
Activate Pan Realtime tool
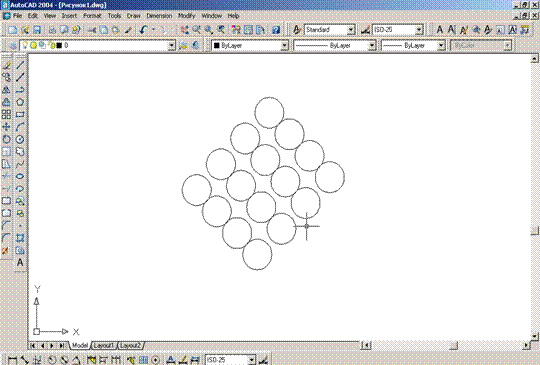pyautogui.click(x=184, y=30)
